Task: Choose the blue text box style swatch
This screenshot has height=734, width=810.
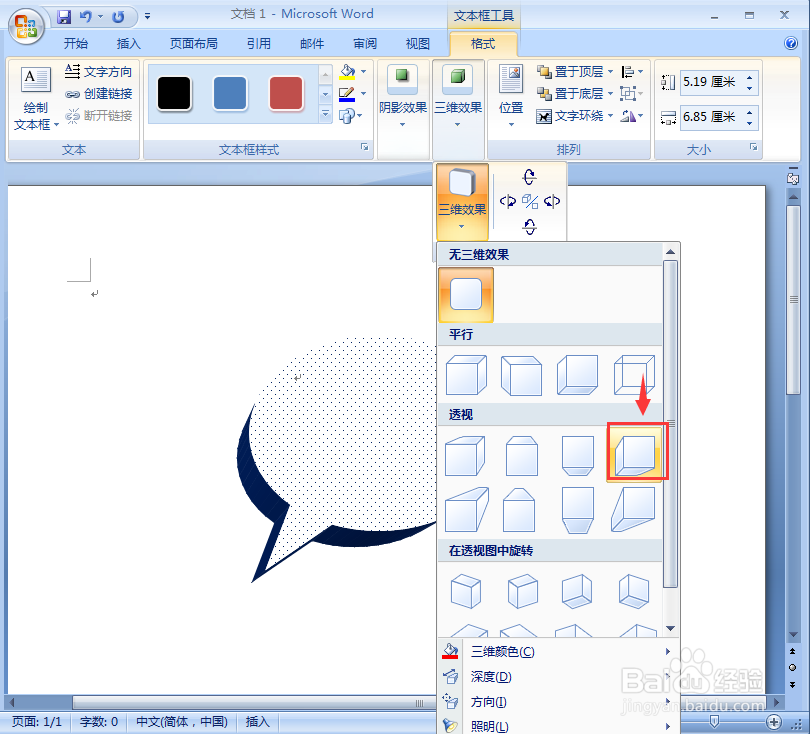Action: click(230, 93)
